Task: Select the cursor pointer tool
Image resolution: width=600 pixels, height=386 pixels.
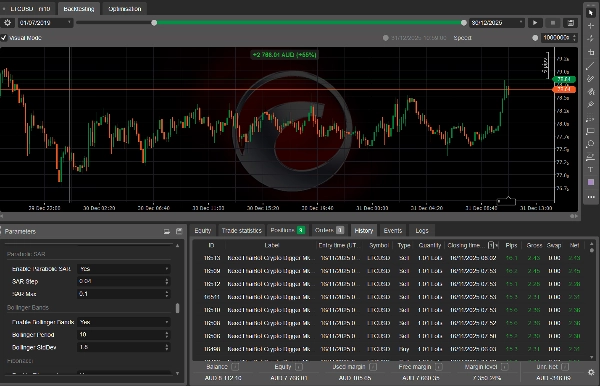Action: [591, 13]
